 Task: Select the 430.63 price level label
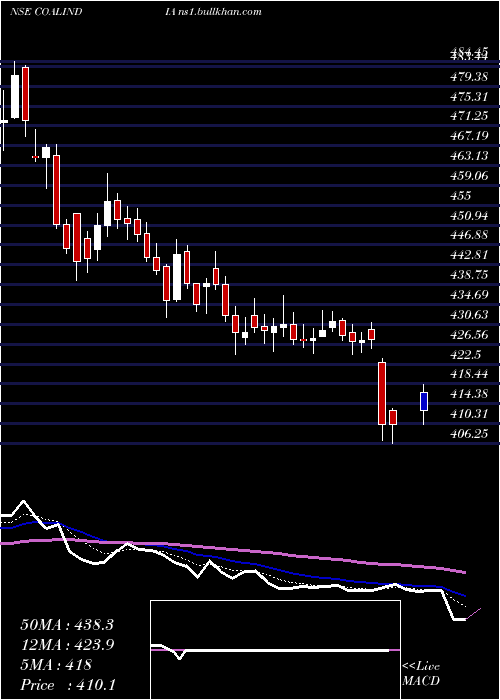tap(468, 314)
